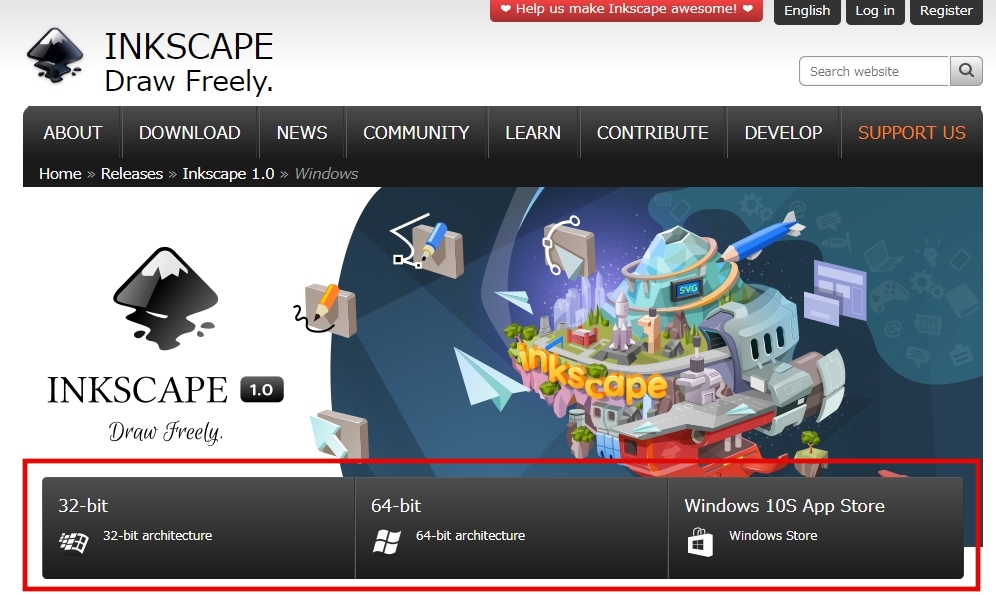The image size is (996, 595).
Task: Click the 32-bit architecture label
Action: 158,535
